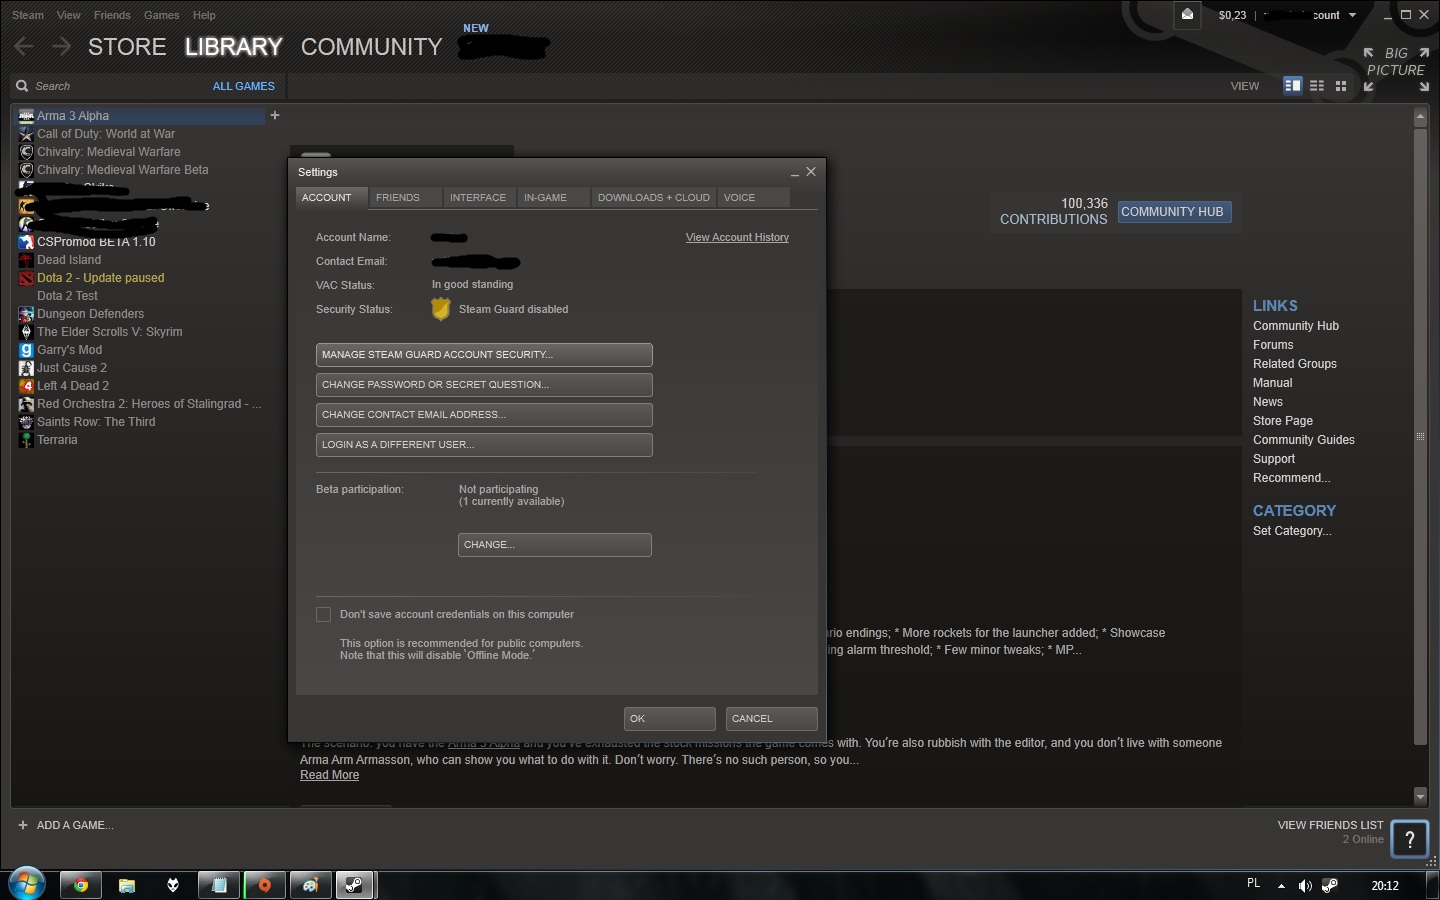The width and height of the screenshot is (1440, 900).
Task: Click the volume speaker tray icon
Action: (1305, 886)
